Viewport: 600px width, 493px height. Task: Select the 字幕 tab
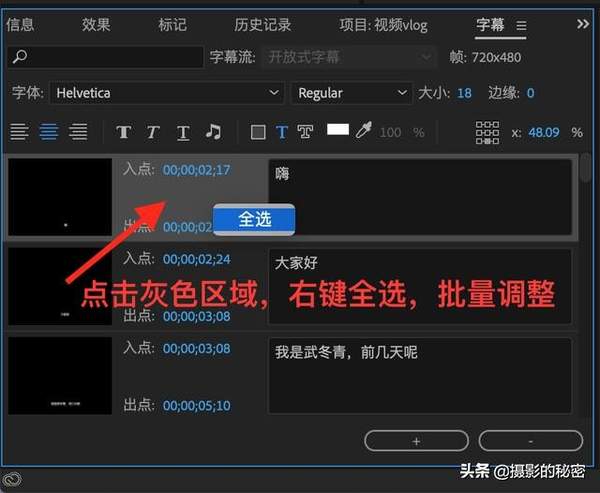point(490,25)
